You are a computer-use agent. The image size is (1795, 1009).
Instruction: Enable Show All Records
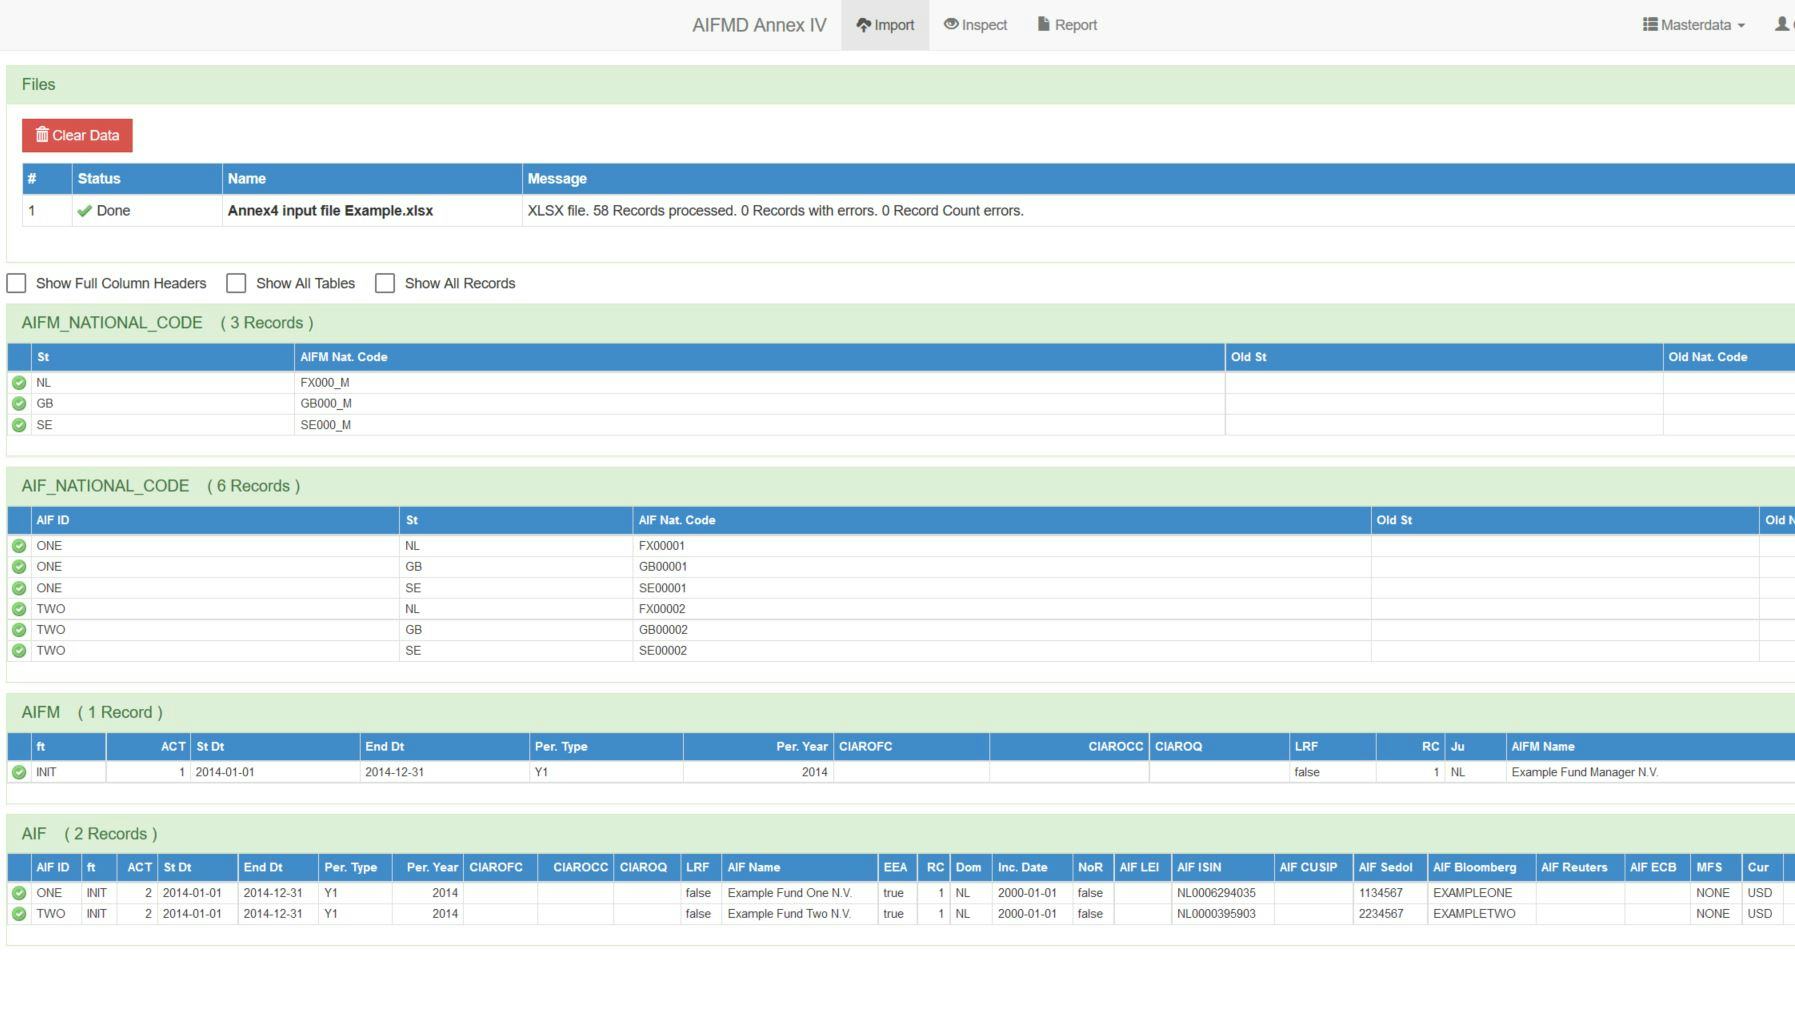[385, 283]
